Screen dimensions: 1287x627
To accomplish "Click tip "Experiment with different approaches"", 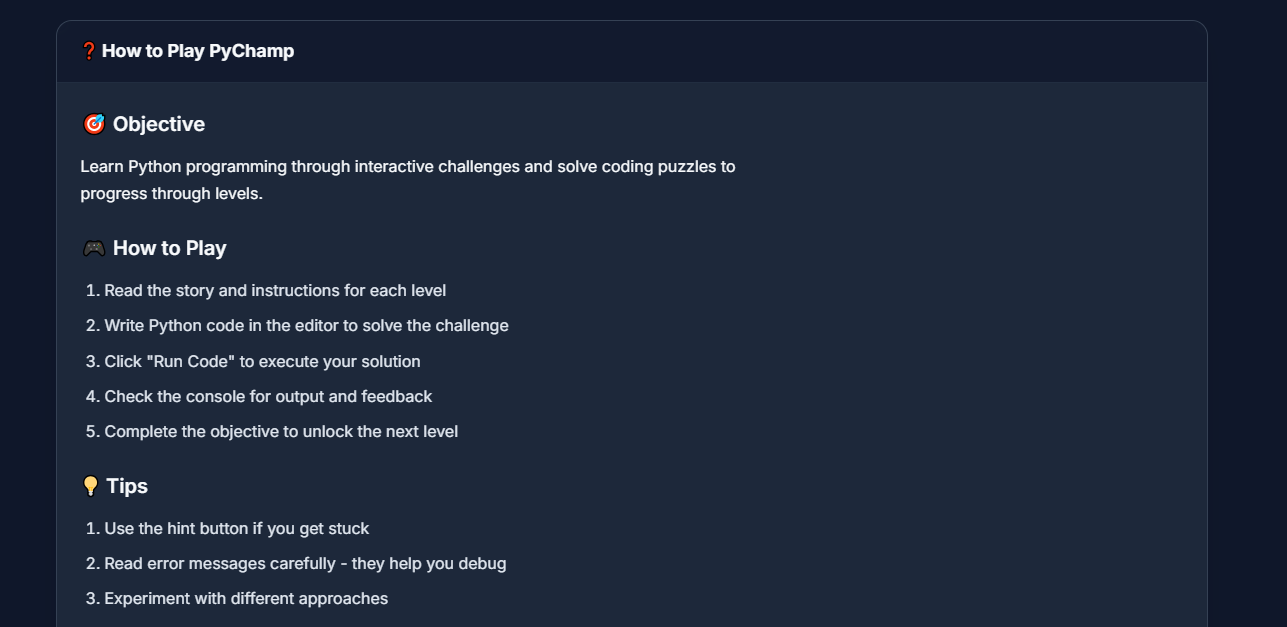I will pos(246,598).
